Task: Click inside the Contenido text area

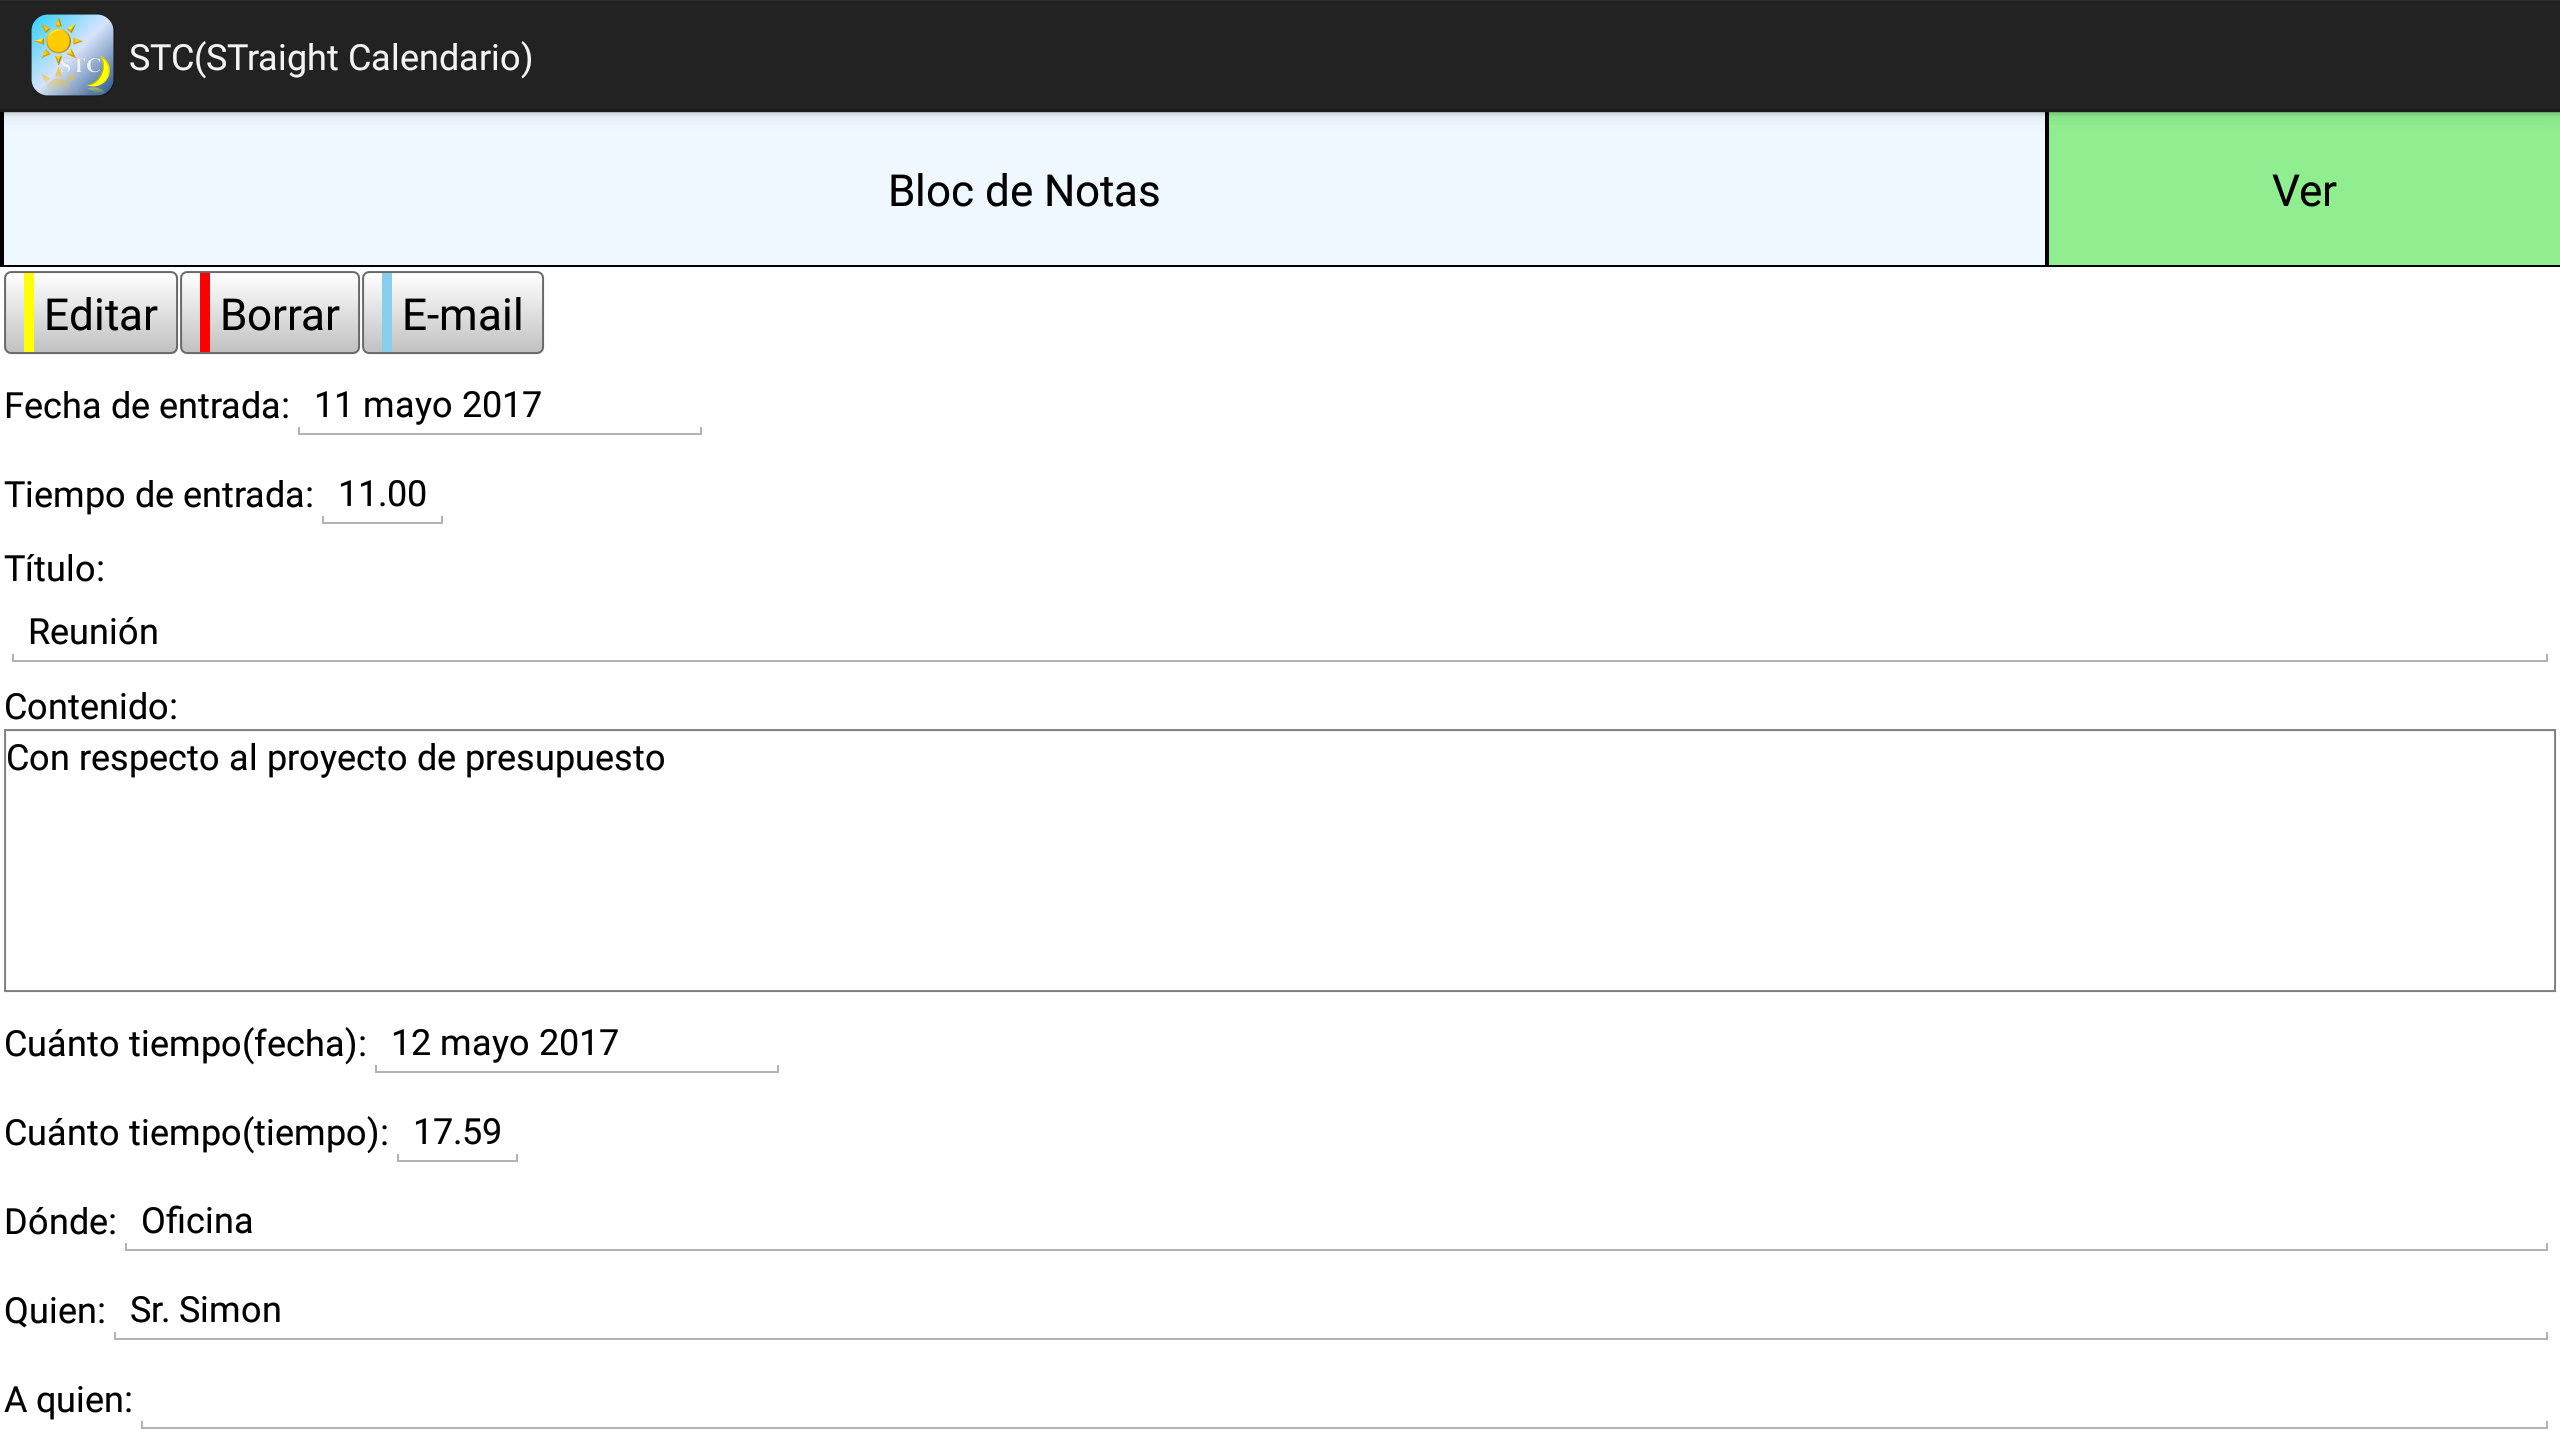Action: 1278,861
